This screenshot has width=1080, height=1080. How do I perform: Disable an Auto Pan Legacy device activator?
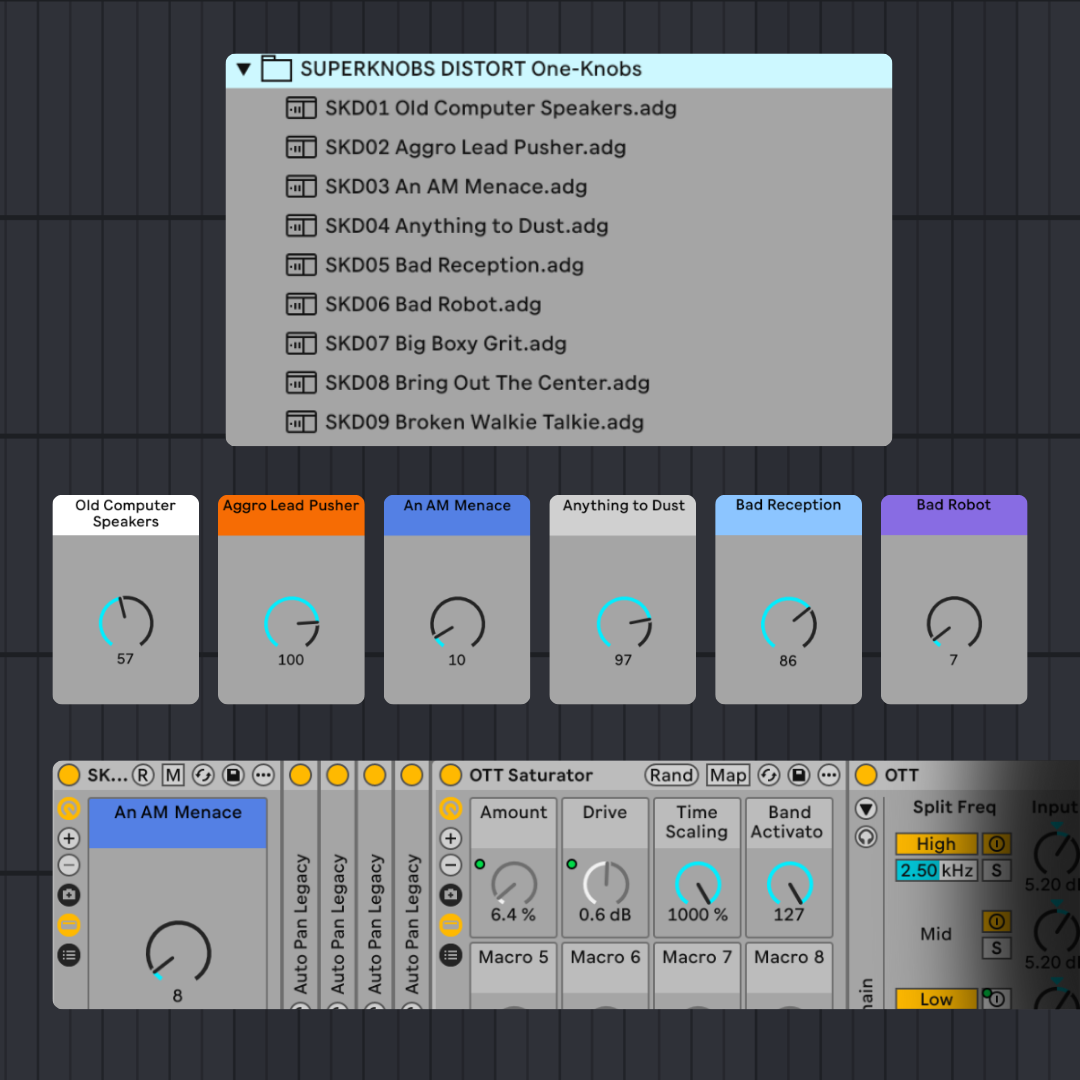[x=300, y=775]
